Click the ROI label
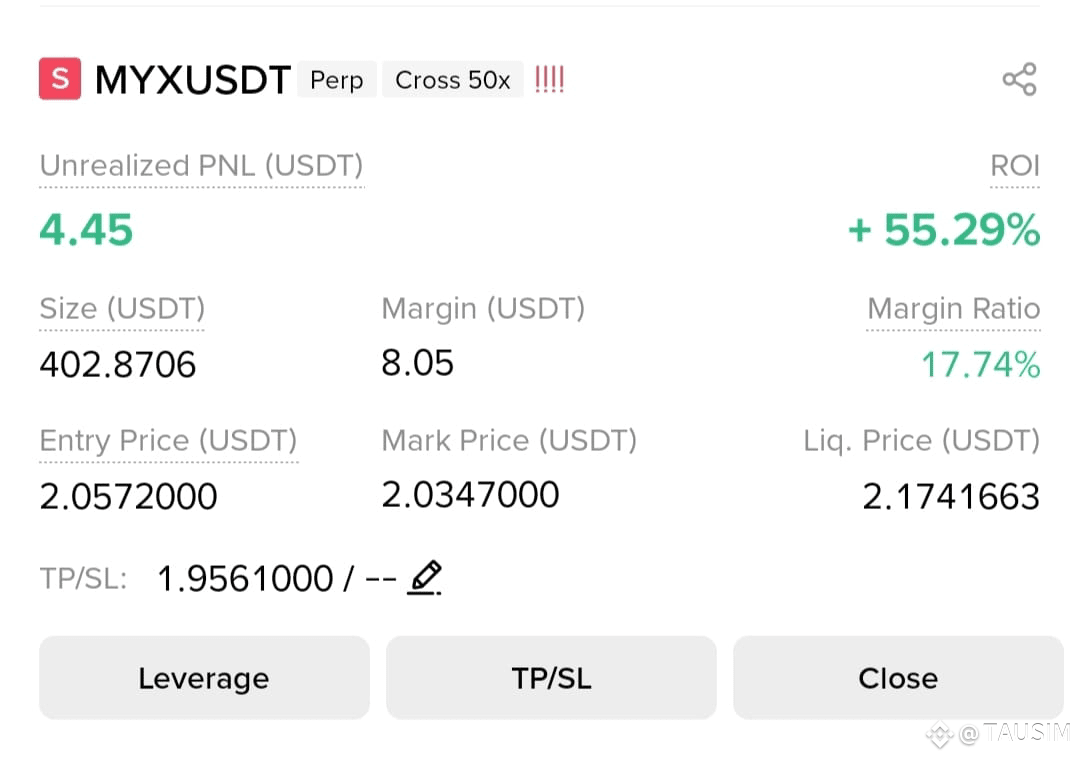1080x760 pixels. click(x=1015, y=166)
